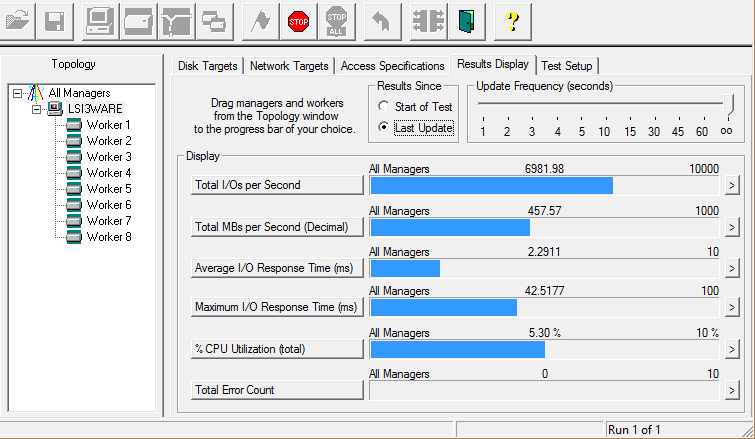Viewport: 755px width, 439px height.
Task: Switch to the Disk Targets tab
Action: [x=208, y=66]
